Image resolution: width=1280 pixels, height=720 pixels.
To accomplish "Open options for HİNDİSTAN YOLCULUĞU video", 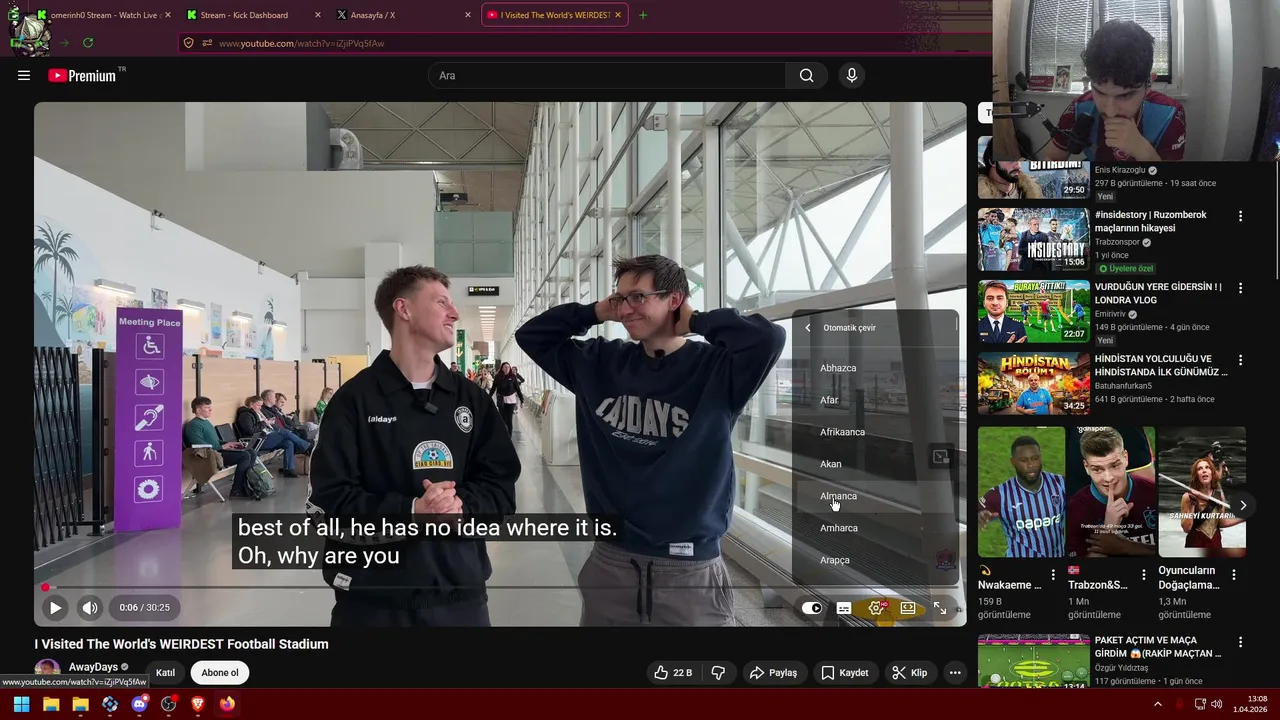I will pos(1240,360).
